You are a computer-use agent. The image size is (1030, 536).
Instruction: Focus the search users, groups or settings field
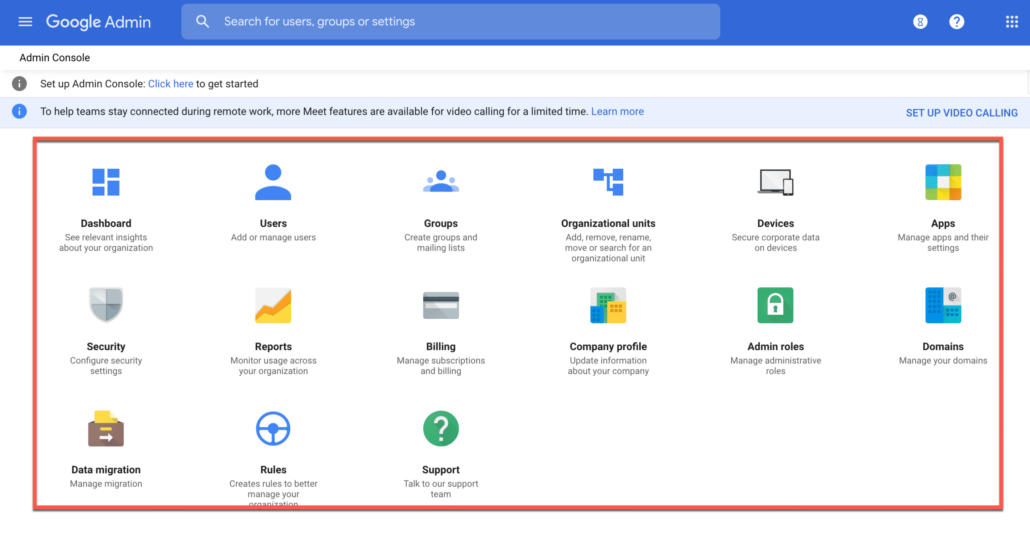point(451,22)
